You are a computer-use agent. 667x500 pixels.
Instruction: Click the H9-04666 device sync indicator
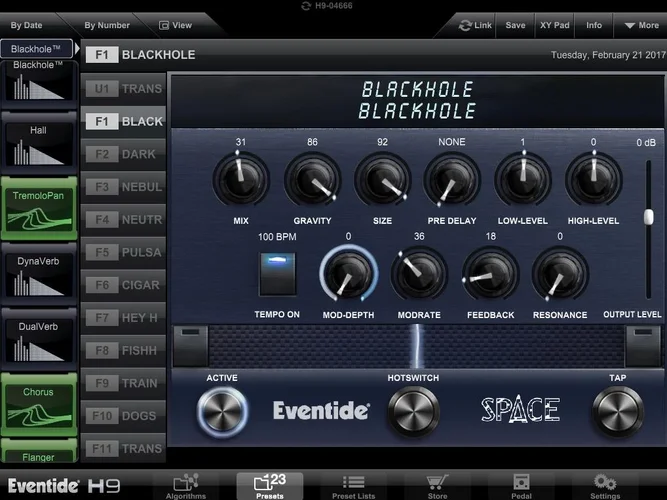[x=327, y=6]
